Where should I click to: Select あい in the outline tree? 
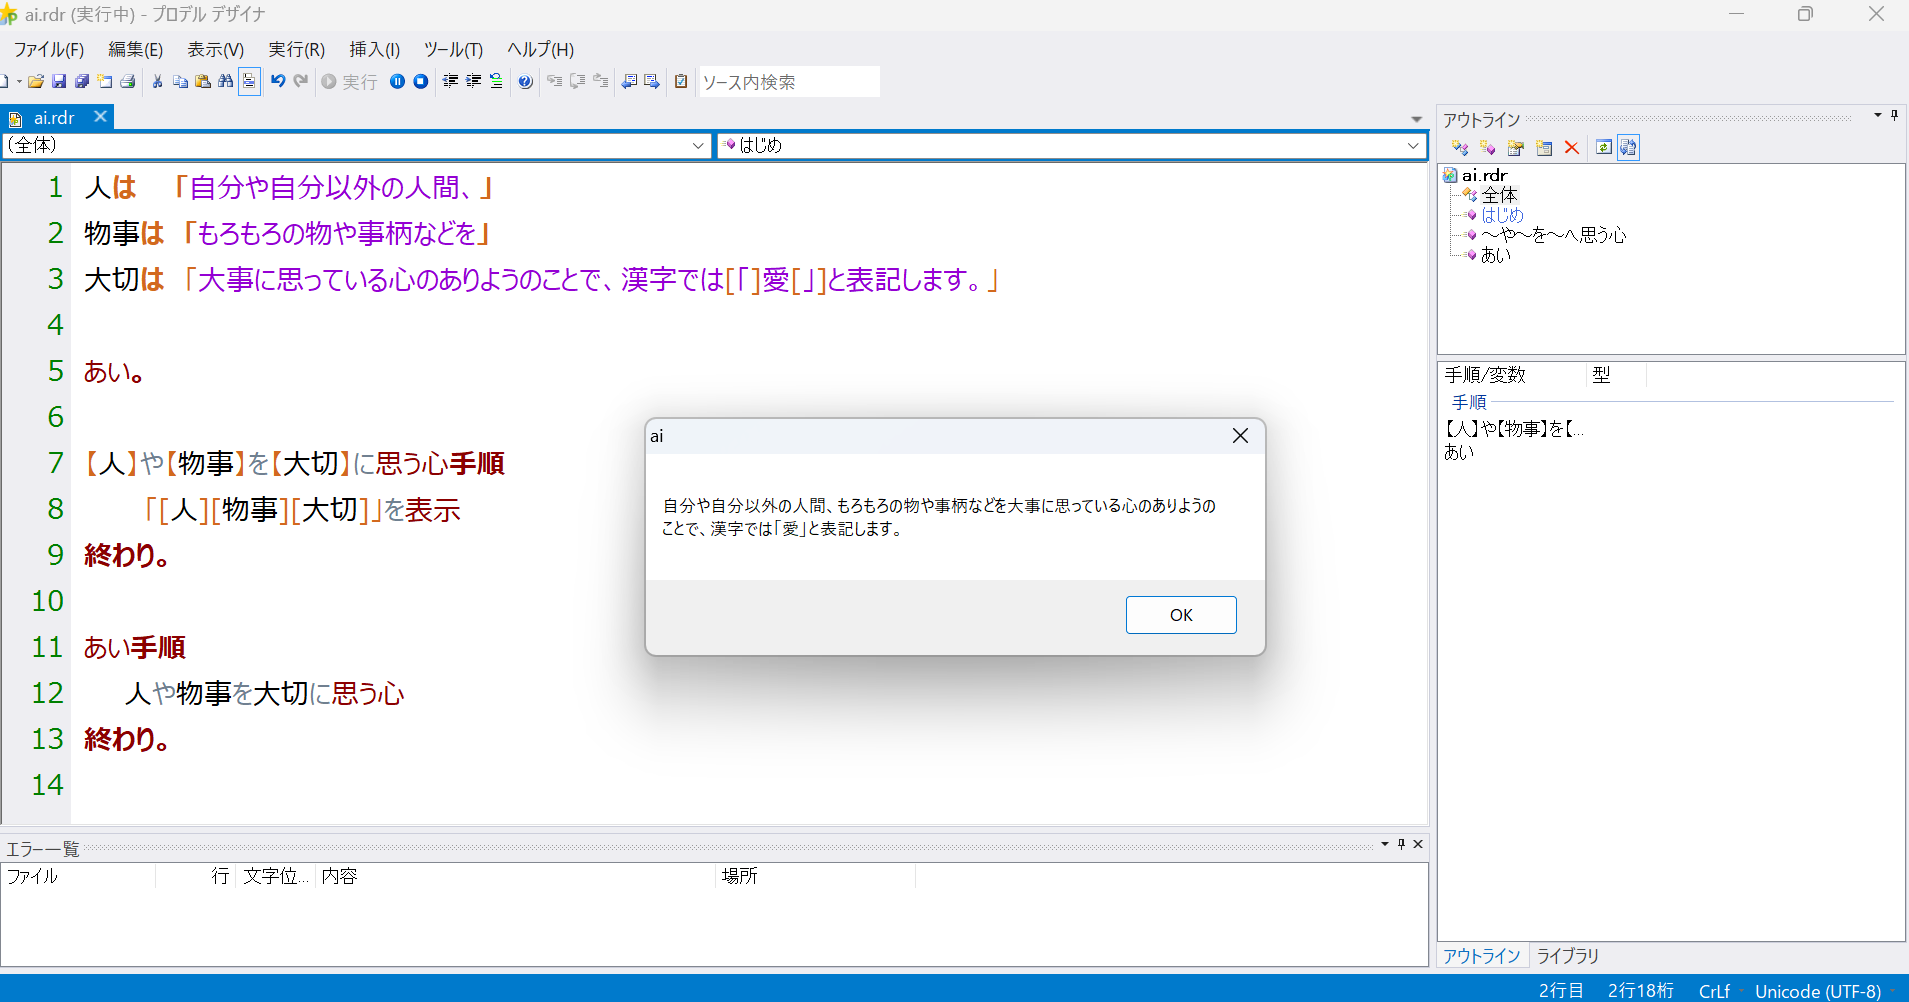pos(1494,255)
